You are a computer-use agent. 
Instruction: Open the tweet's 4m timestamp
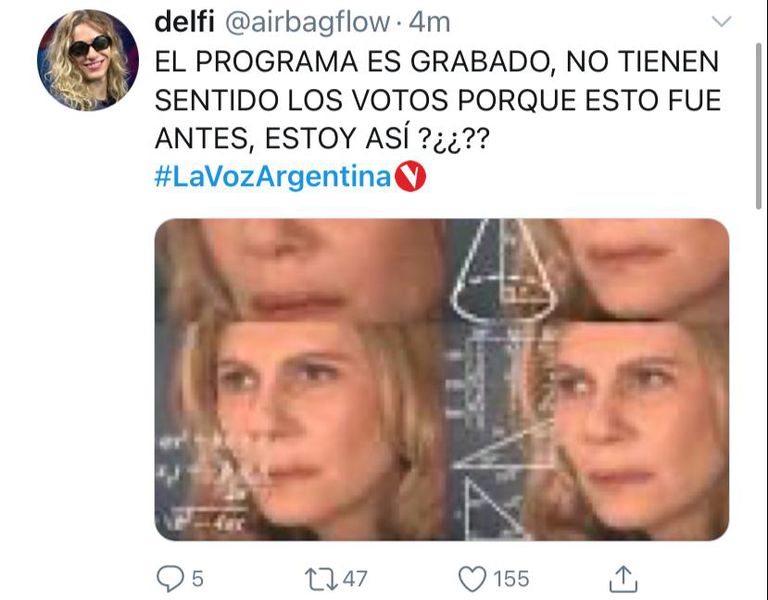[430, 23]
